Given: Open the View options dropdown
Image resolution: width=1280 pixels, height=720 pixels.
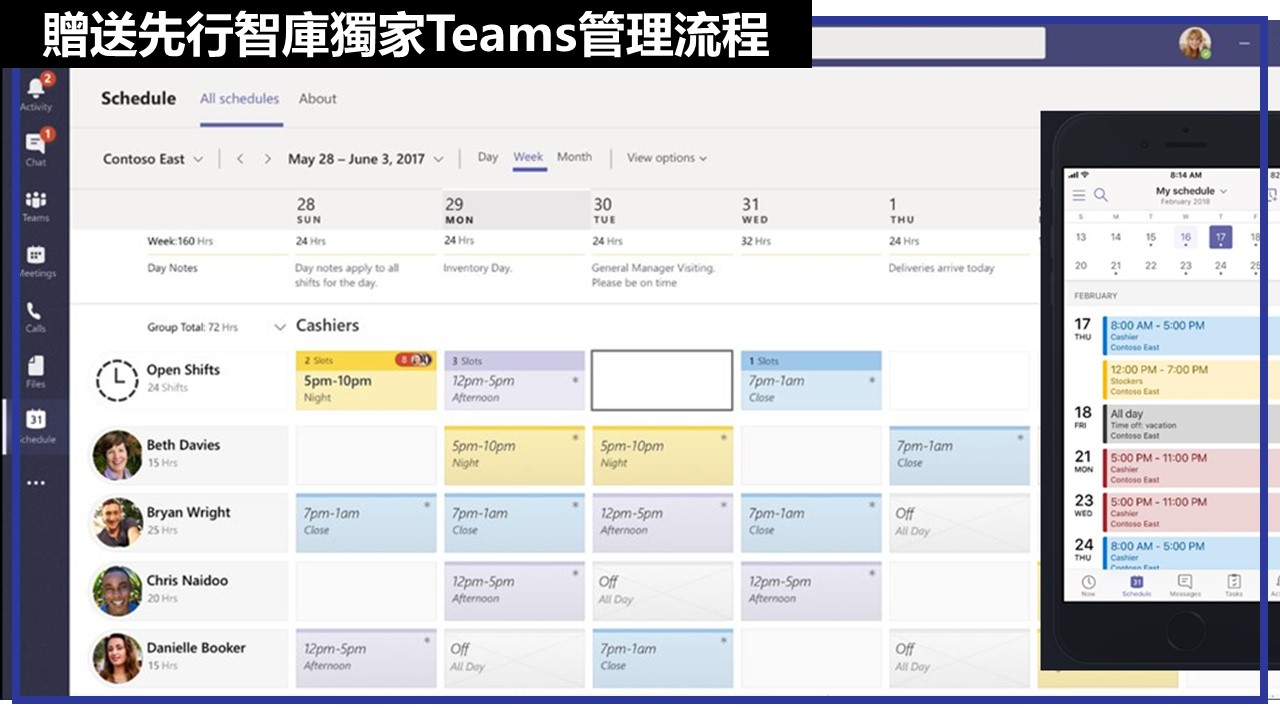Looking at the screenshot, I should pyautogui.click(x=666, y=158).
